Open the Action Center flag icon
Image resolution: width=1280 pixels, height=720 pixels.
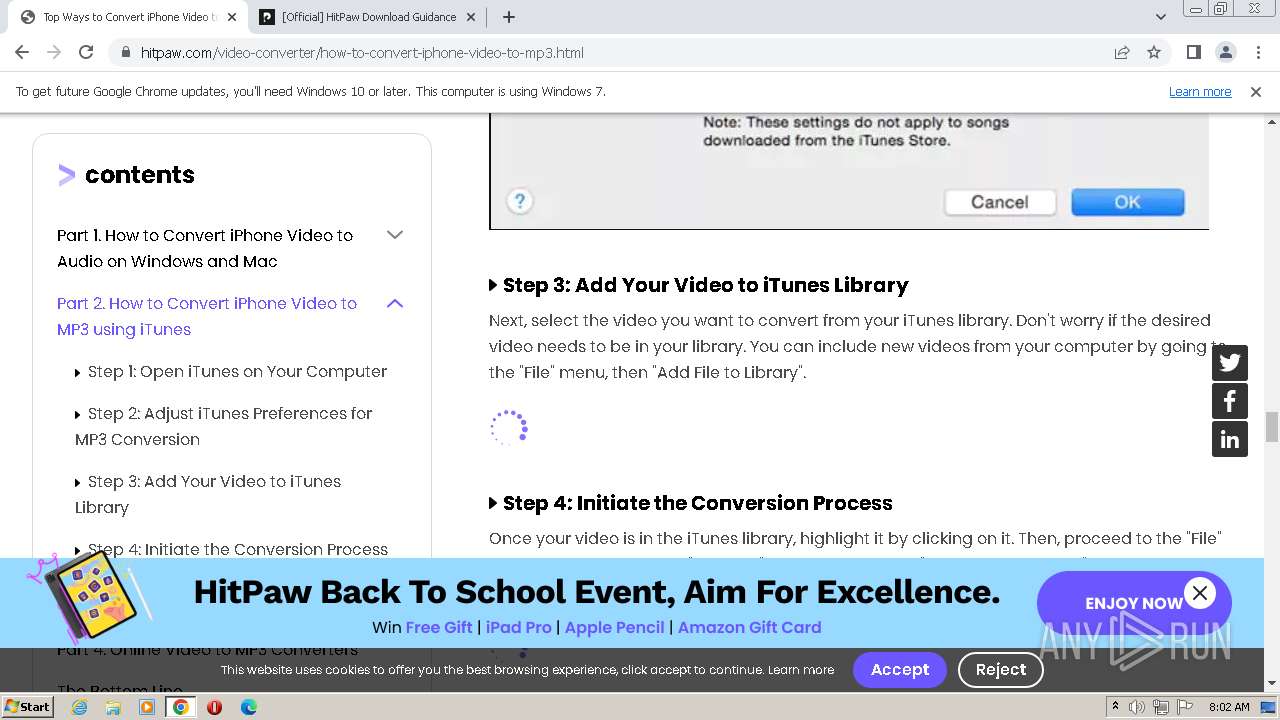(1185, 707)
